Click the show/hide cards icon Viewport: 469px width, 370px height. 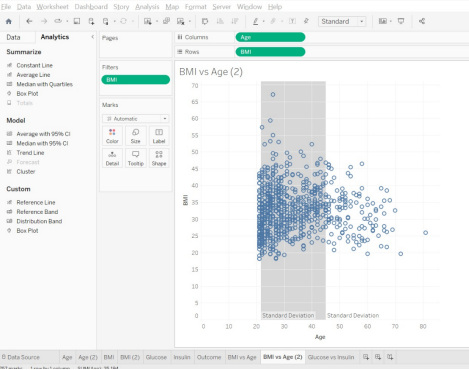383,21
